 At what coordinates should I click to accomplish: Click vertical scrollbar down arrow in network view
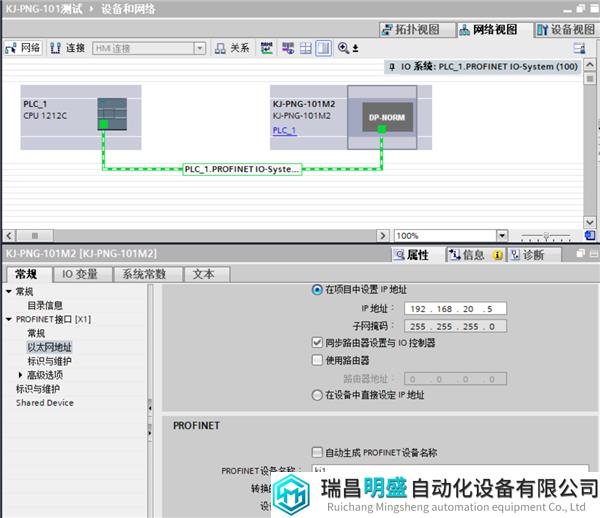590,222
